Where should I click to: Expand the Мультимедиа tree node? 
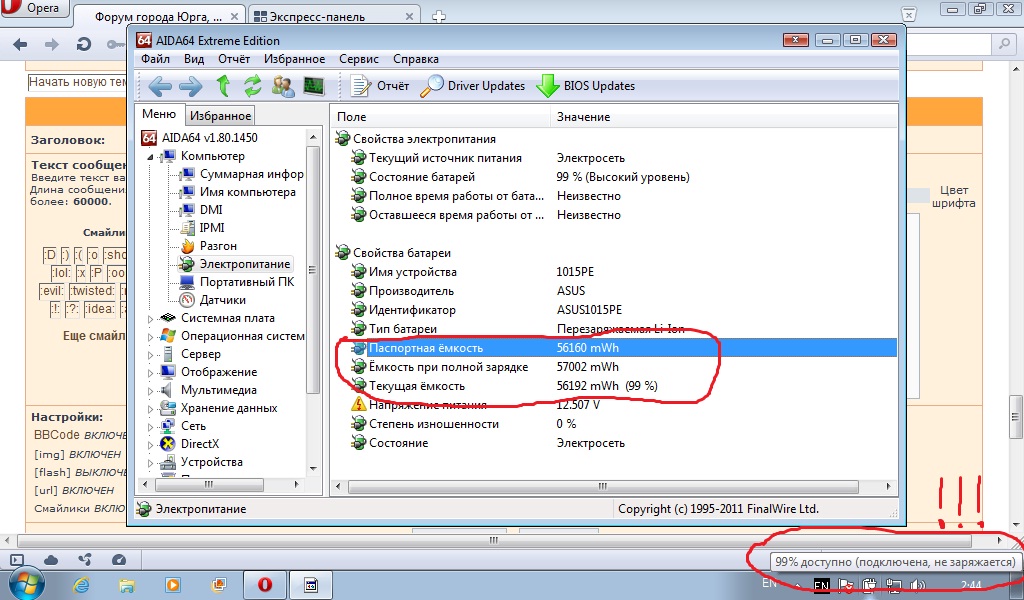click(152, 391)
